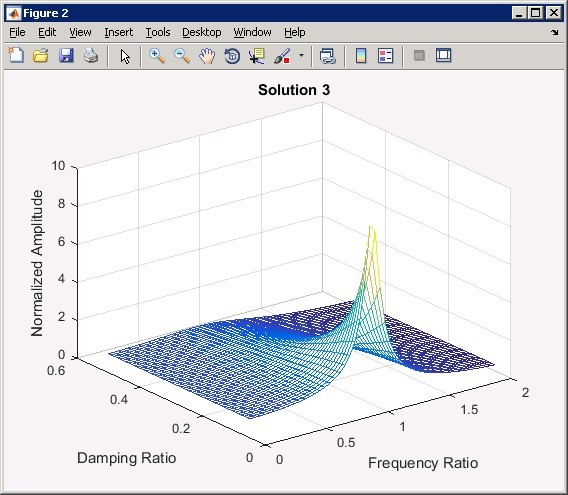Click the Link Plot icon

328,56
